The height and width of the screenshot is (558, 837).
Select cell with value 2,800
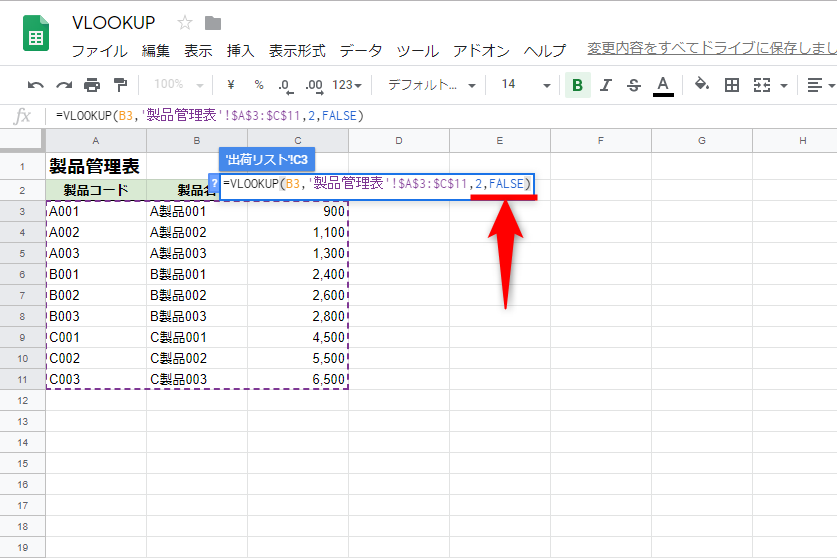[x=298, y=317]
